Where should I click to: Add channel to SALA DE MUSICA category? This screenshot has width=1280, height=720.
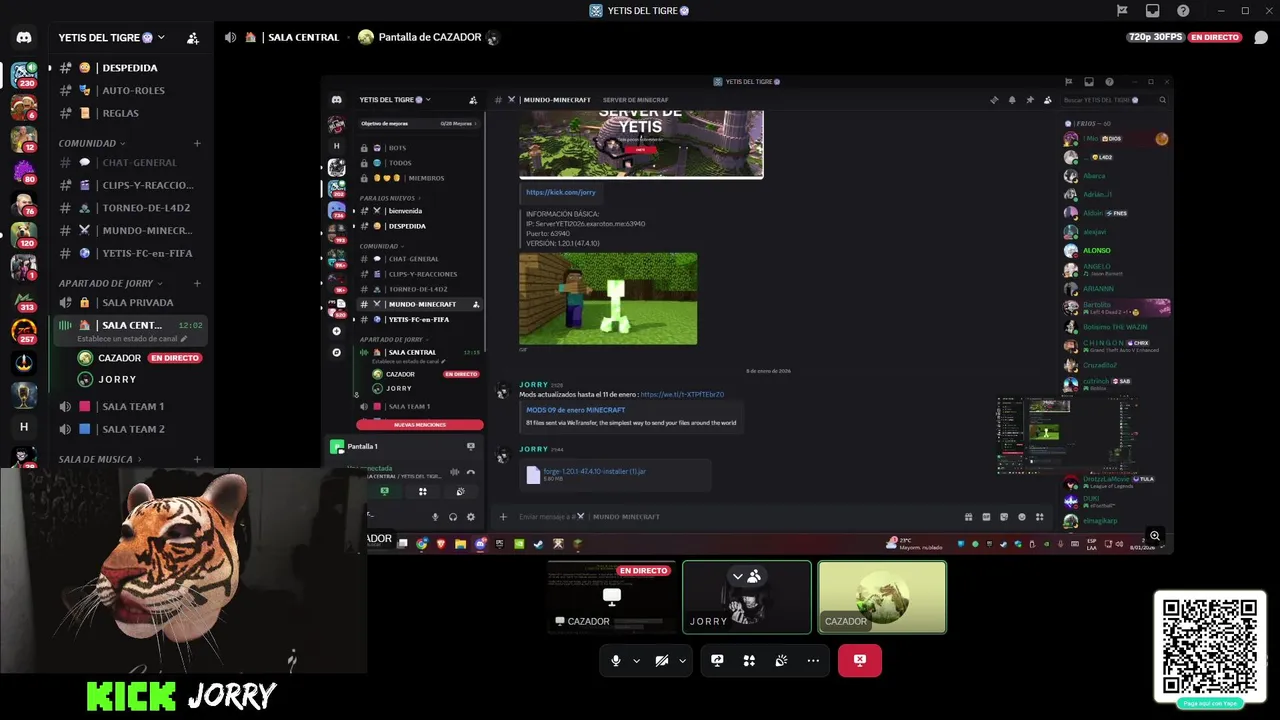(197, 459)
